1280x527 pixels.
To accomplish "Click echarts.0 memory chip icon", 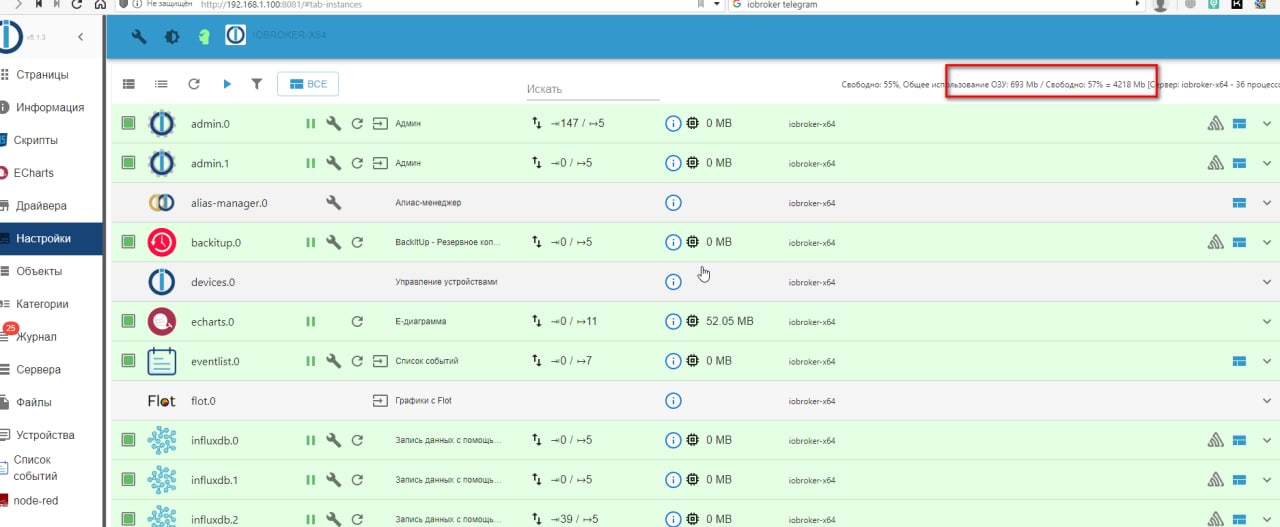I will click(693, 321).
